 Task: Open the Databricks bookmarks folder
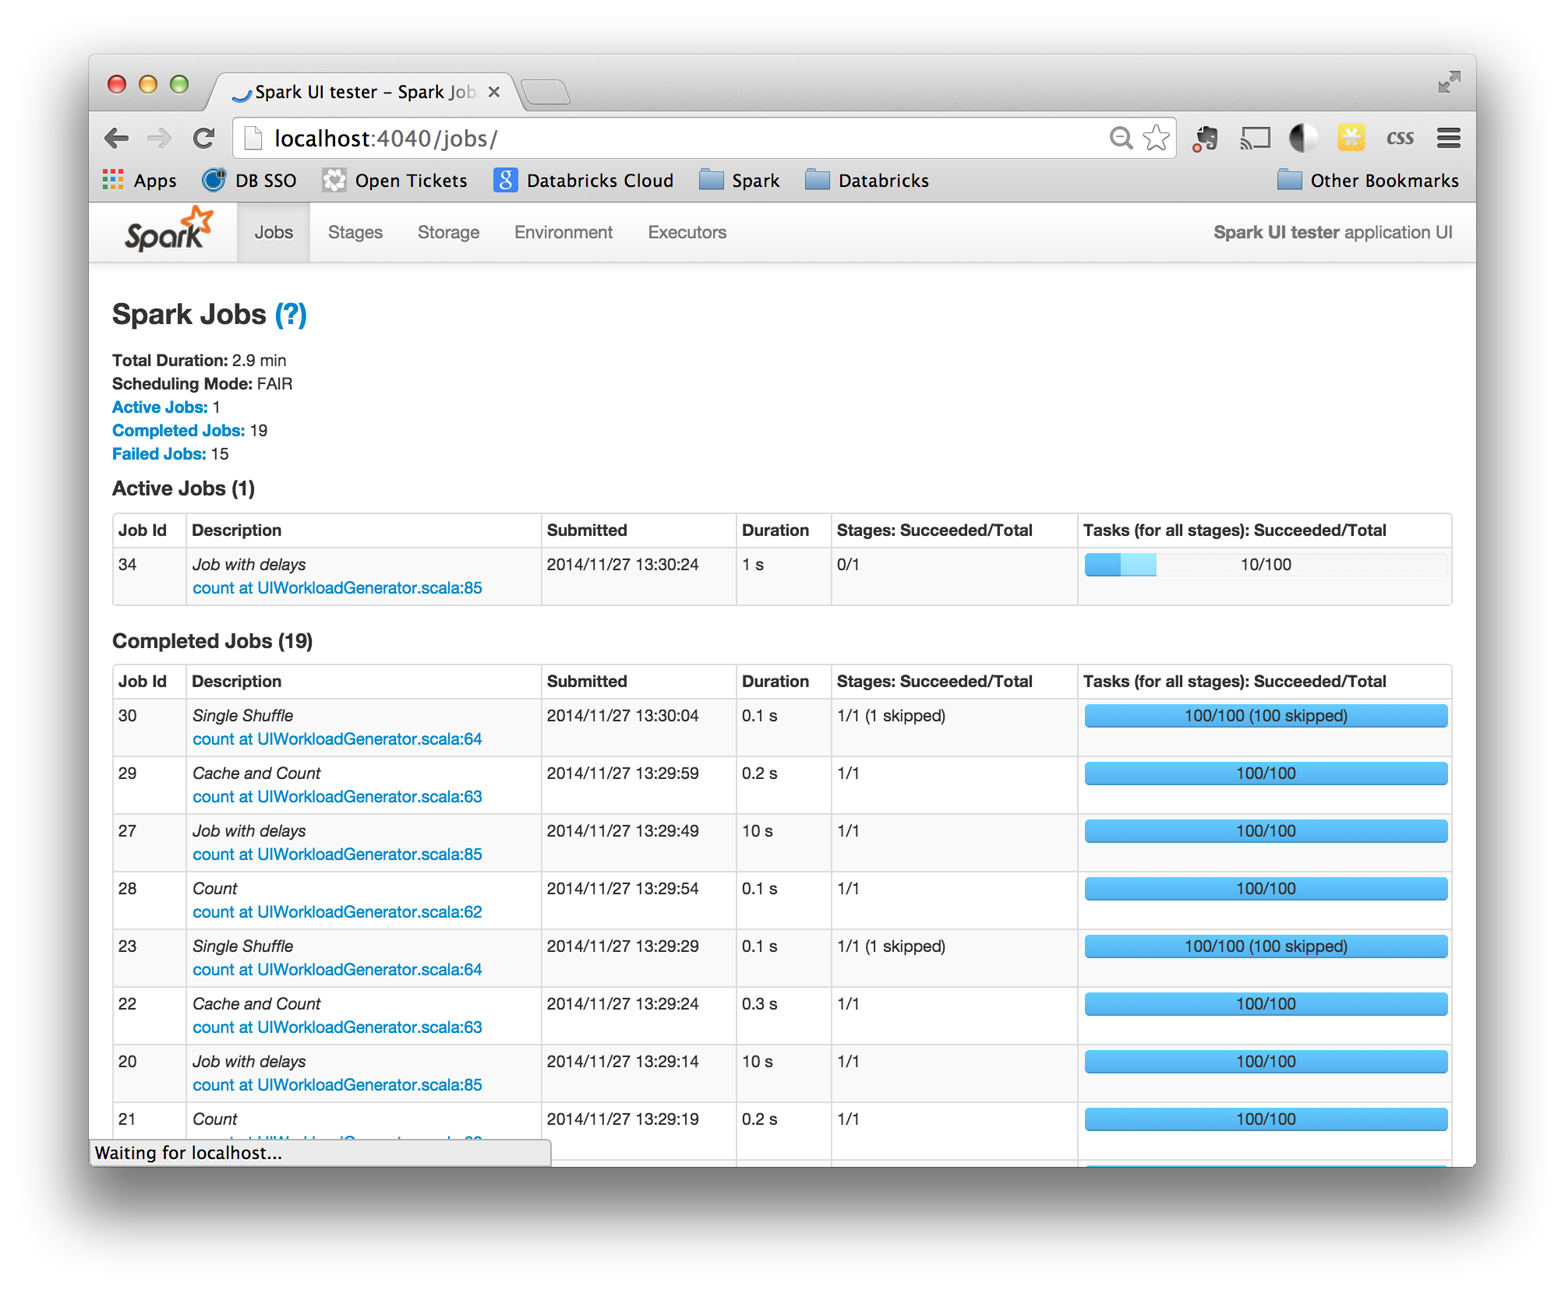(x=867, y=181)
